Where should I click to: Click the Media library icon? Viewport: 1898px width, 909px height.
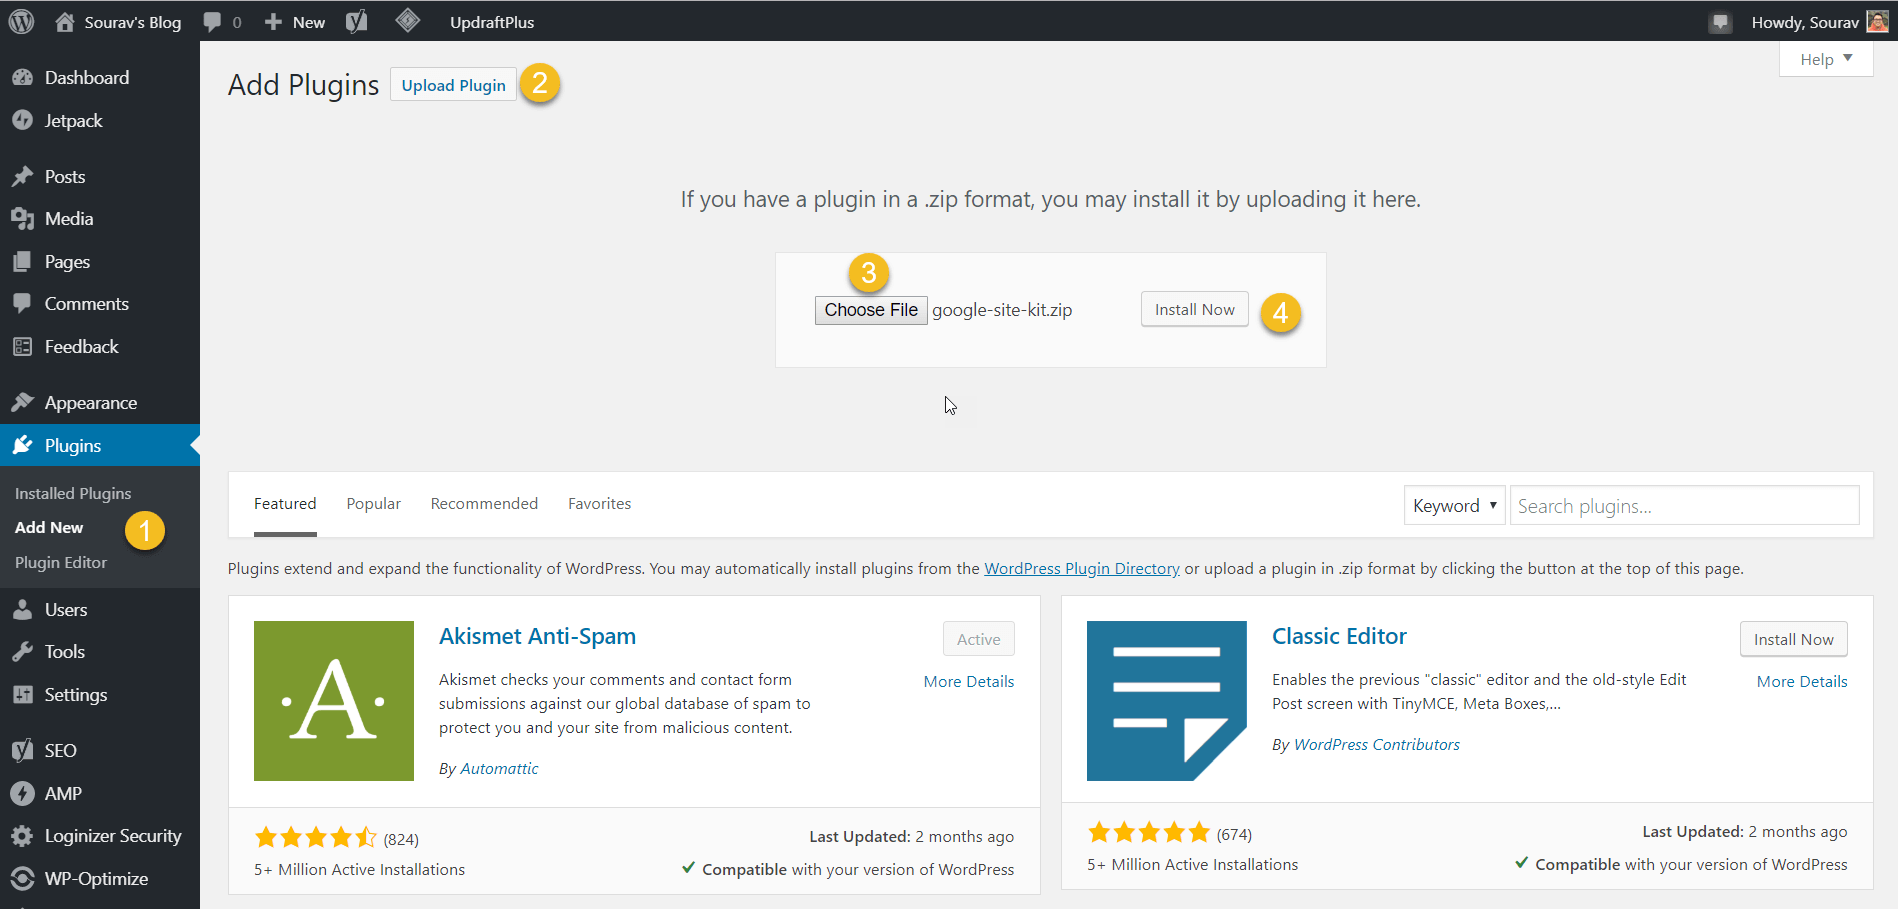pyautogui.click(x=23, y=219)
